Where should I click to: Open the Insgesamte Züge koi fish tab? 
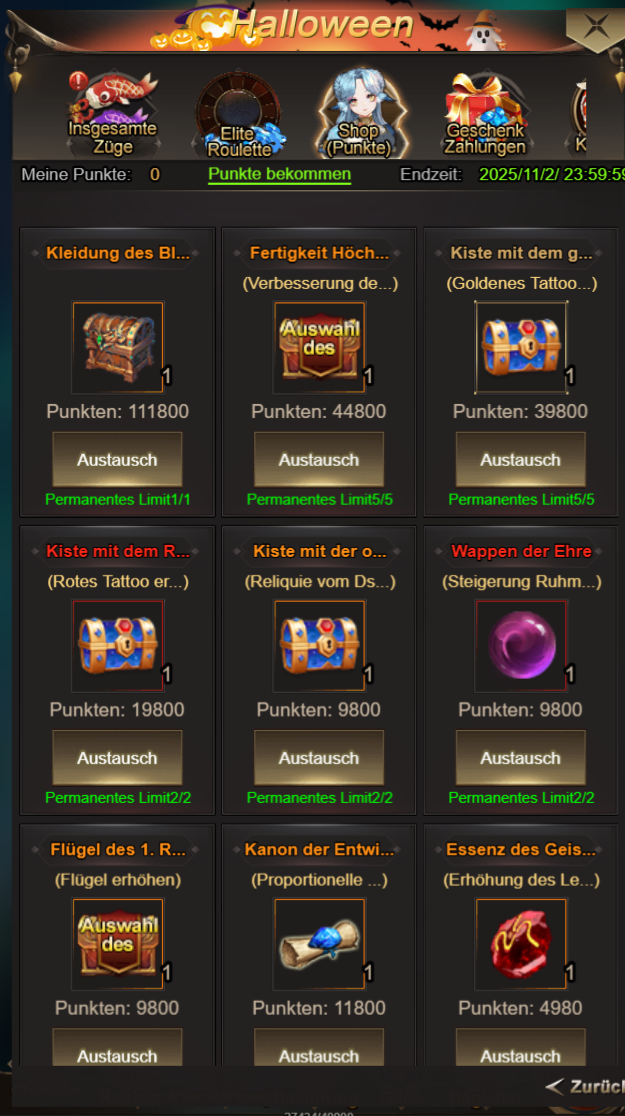tap(112, 114)
